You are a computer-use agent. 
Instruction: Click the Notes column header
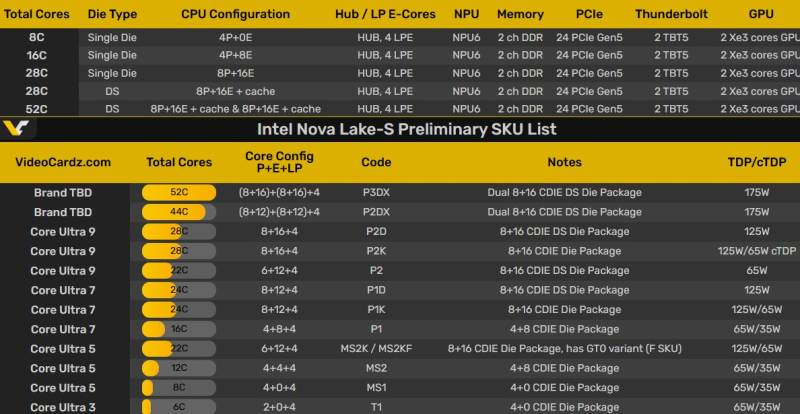coord(564,162)
